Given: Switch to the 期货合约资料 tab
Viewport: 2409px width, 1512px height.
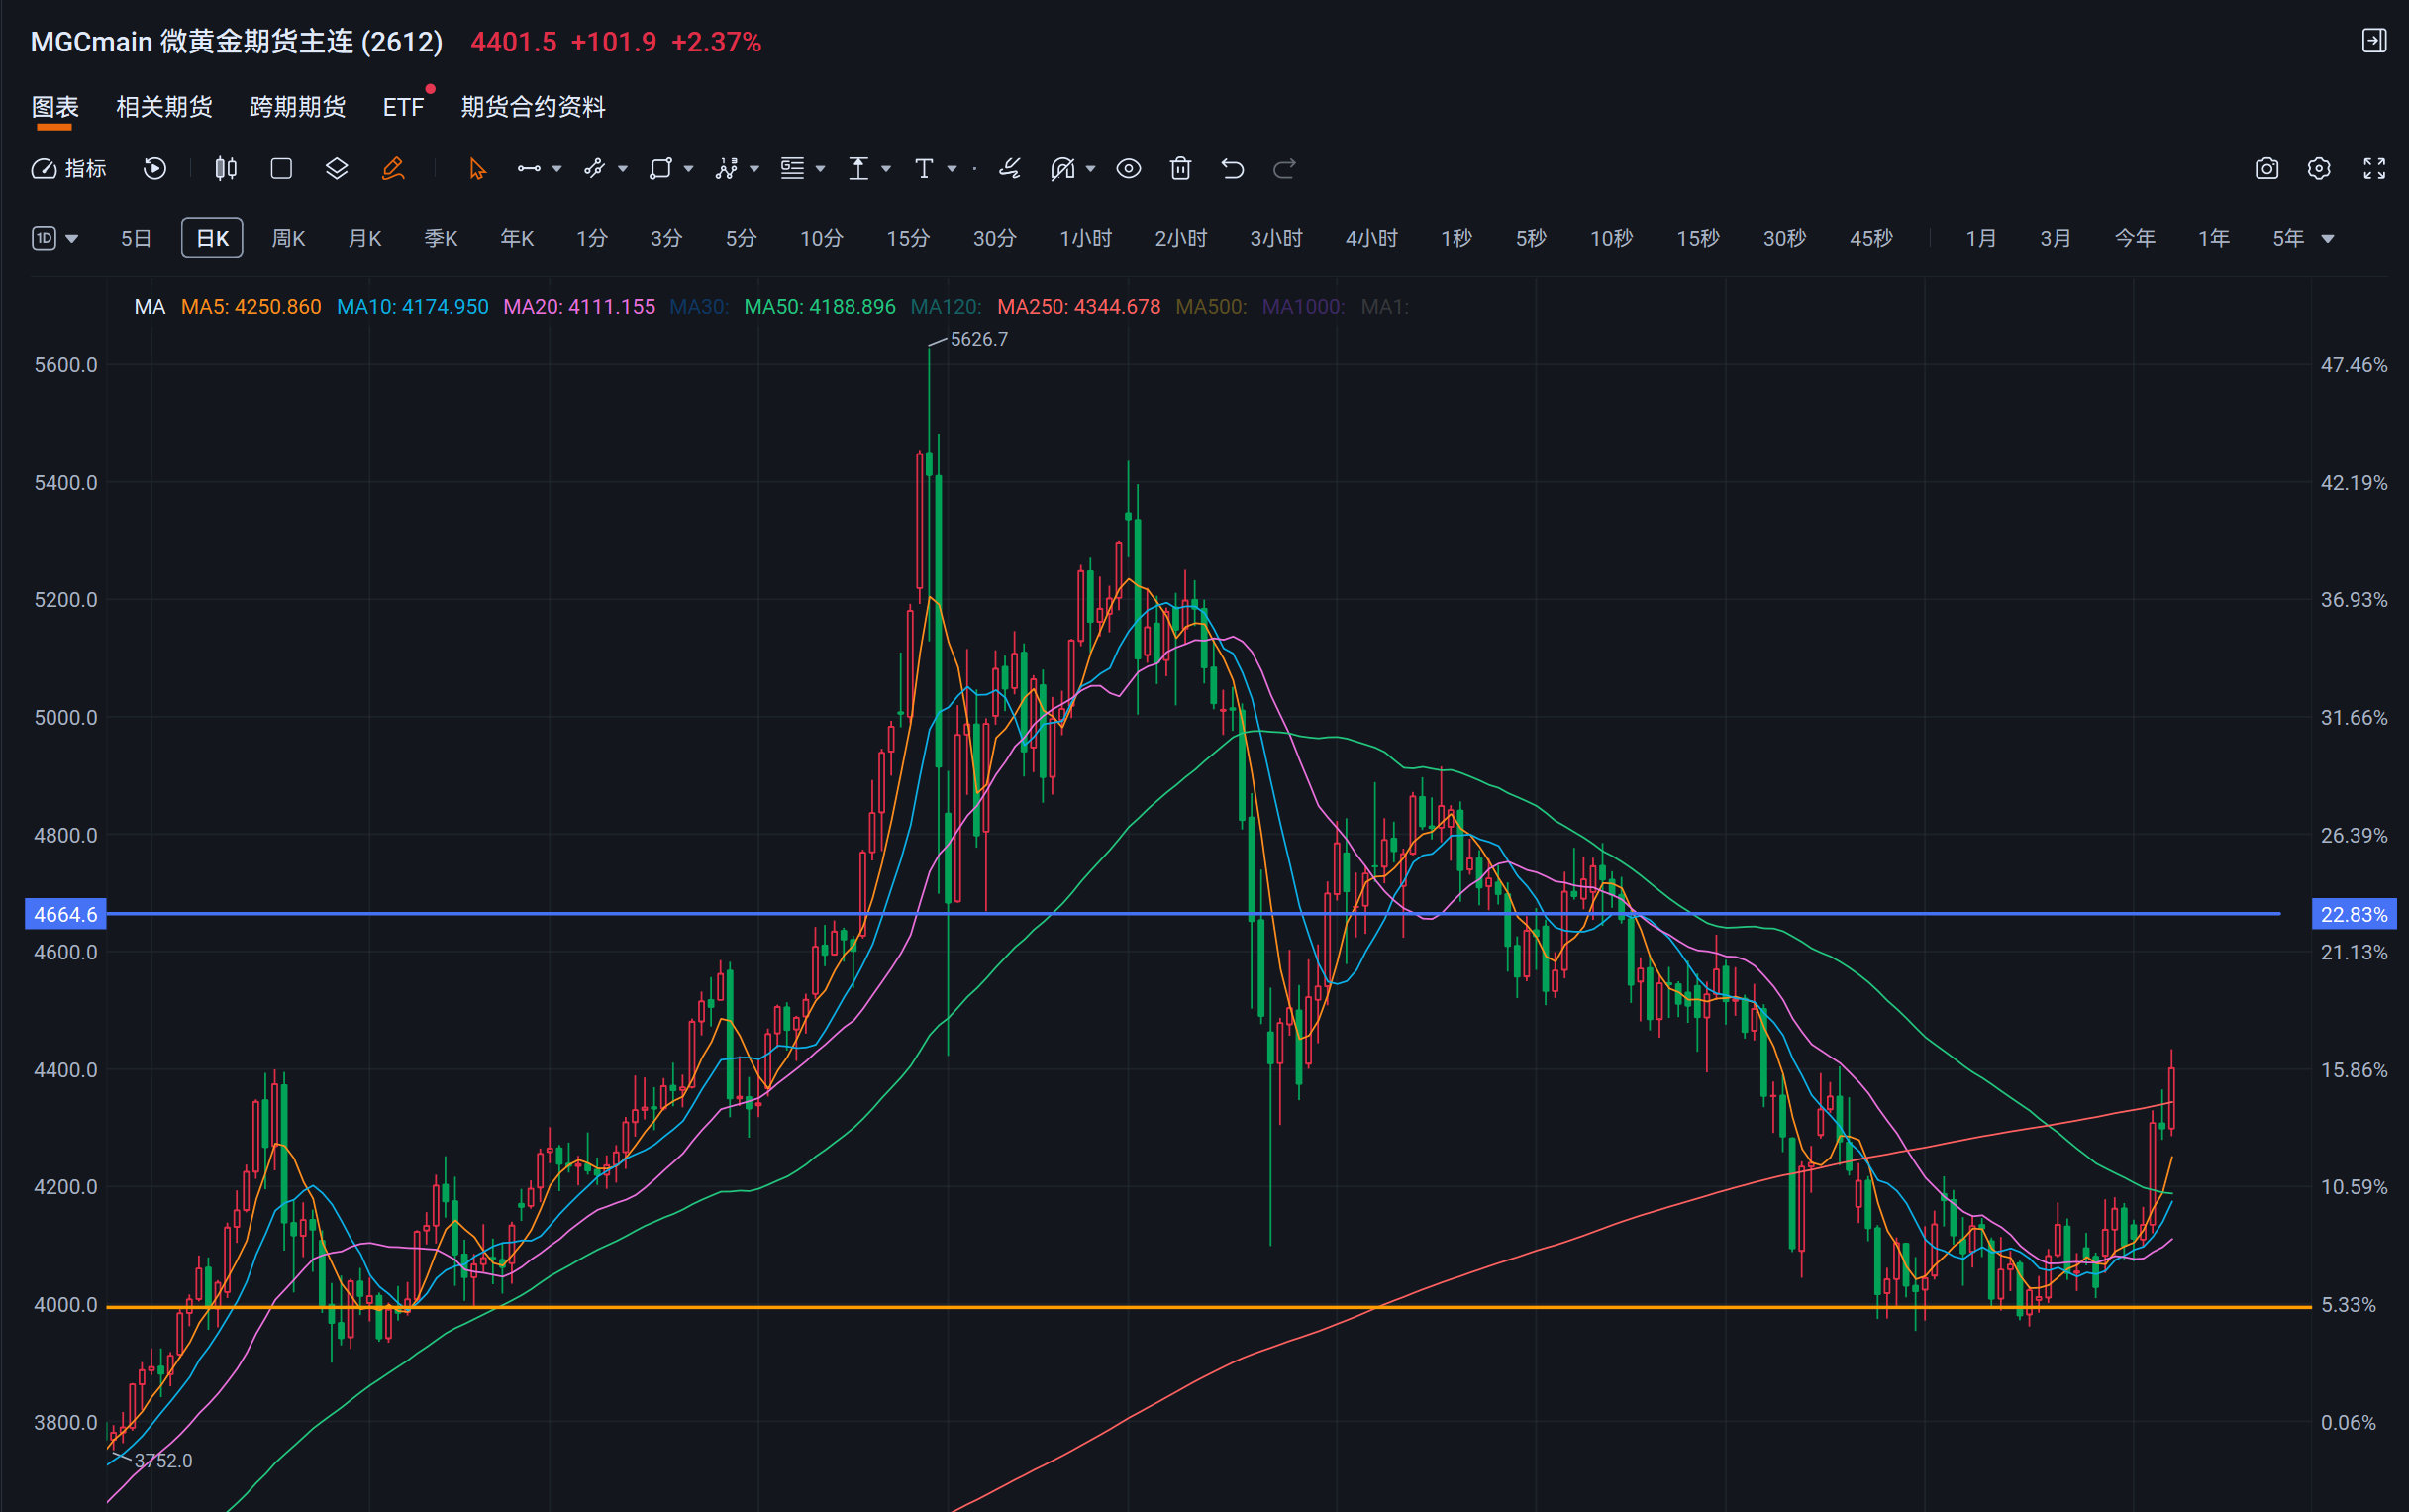Looking at the screenshot, I should tap(533, 107).
